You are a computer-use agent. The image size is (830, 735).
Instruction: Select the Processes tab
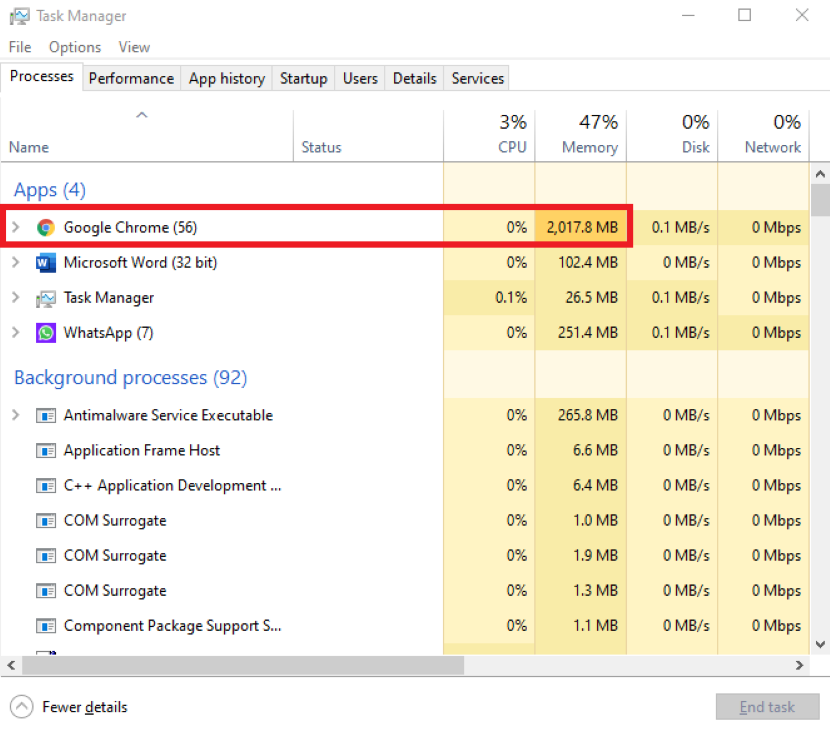point(41,77)
